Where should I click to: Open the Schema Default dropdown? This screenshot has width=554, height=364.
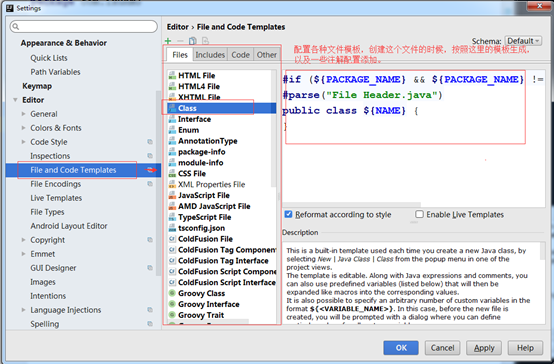523,41
